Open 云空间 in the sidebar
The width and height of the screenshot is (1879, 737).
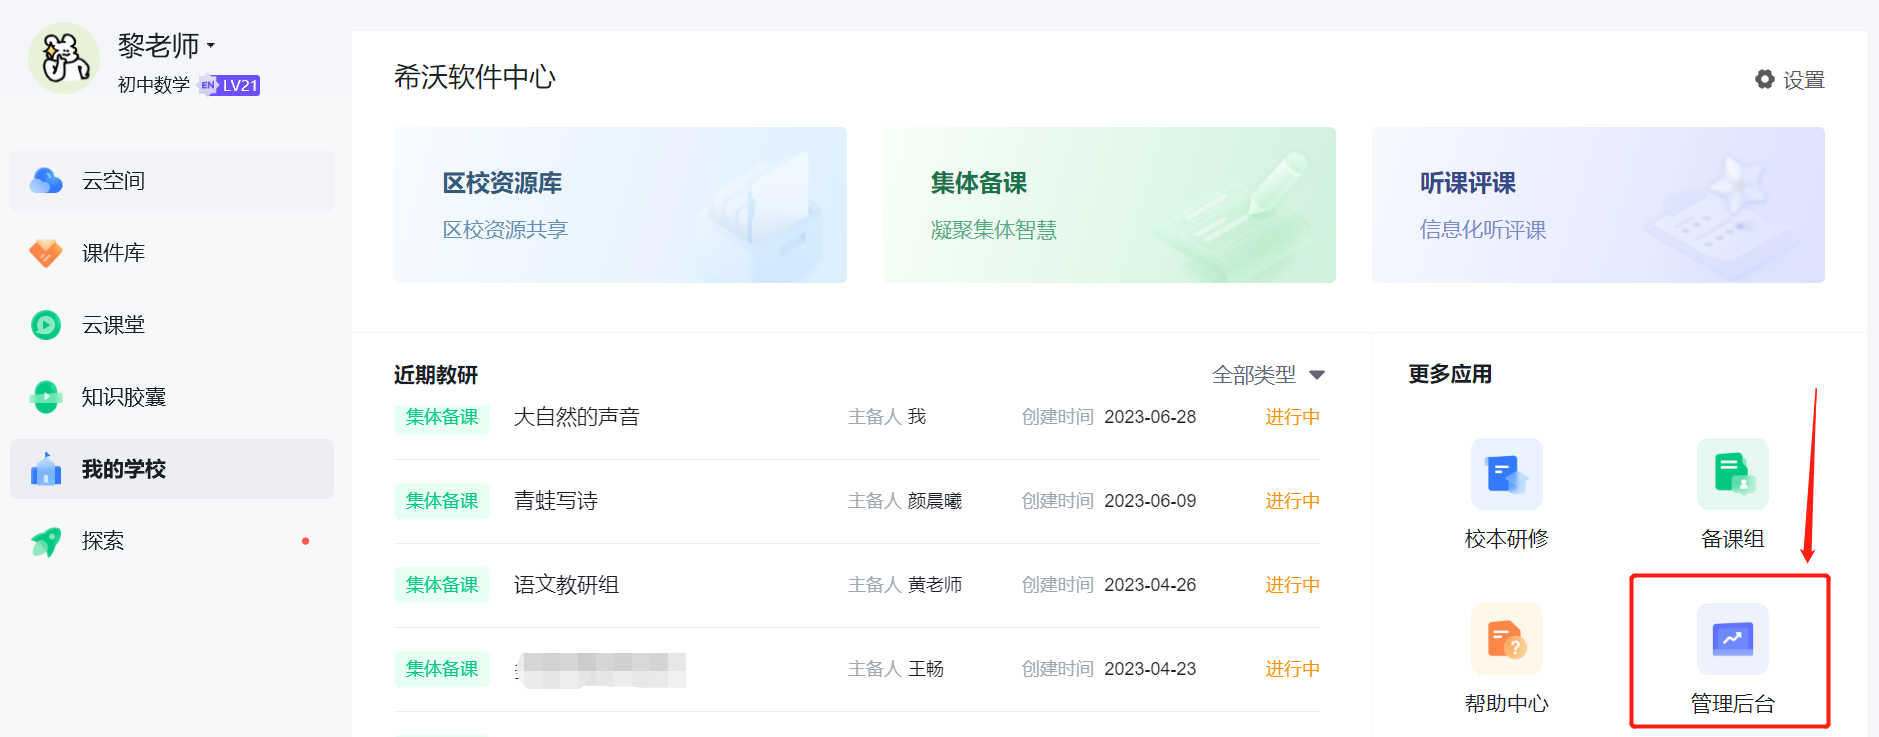[x=172, y=181]
